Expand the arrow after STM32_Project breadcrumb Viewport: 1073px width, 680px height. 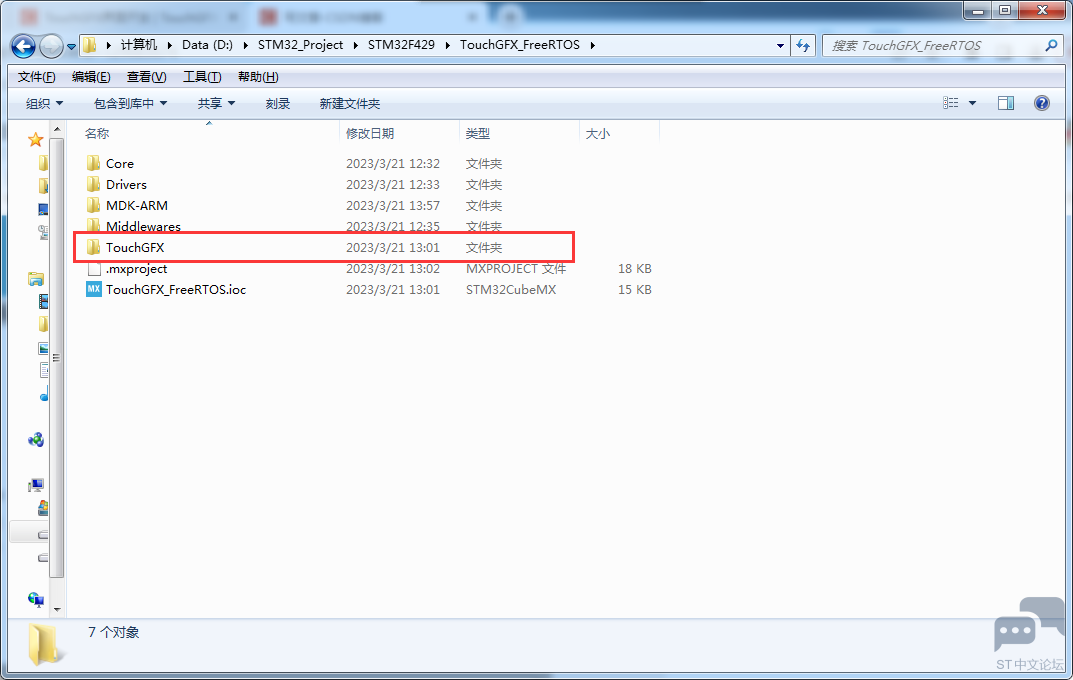pyautogui.click(x=356, y=45)
